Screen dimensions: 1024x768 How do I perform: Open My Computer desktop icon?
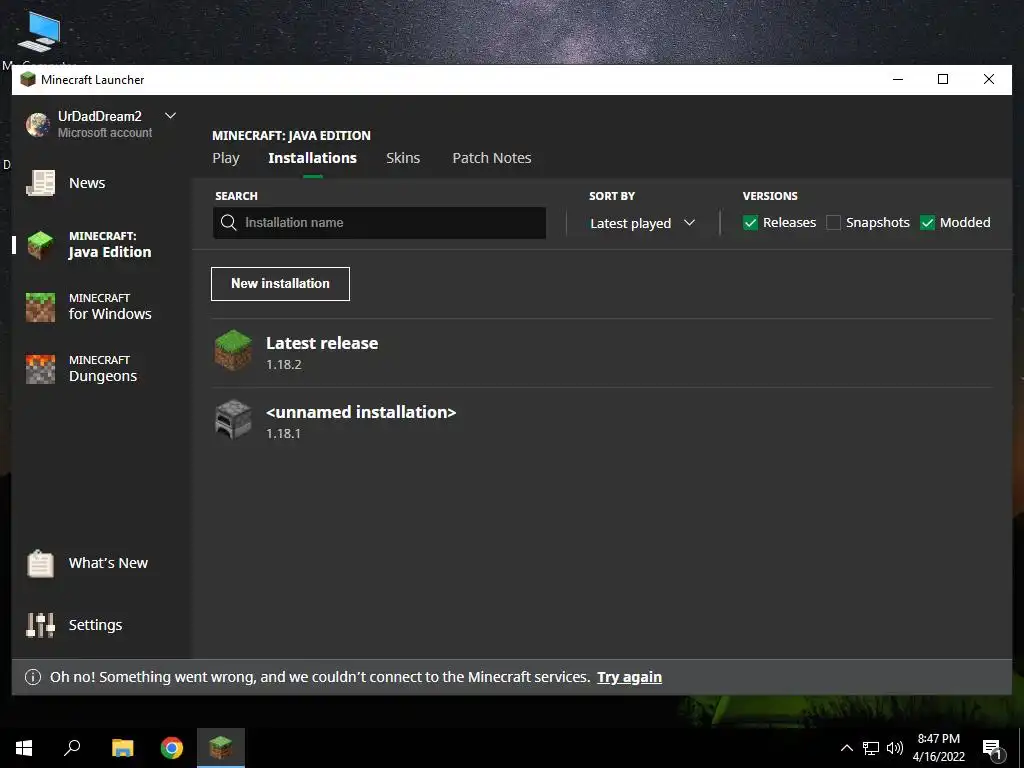tap(39, 31)
